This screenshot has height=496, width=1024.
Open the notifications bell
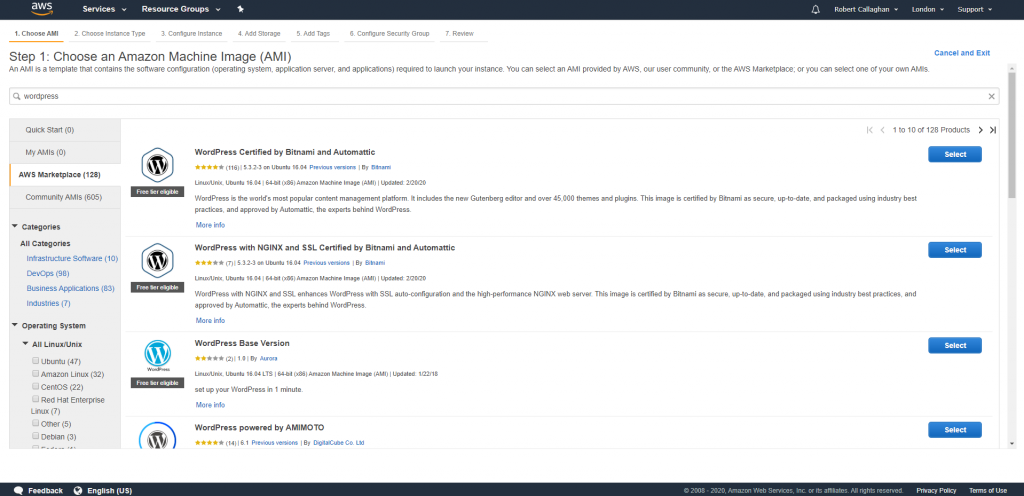[x=815, y=10]
